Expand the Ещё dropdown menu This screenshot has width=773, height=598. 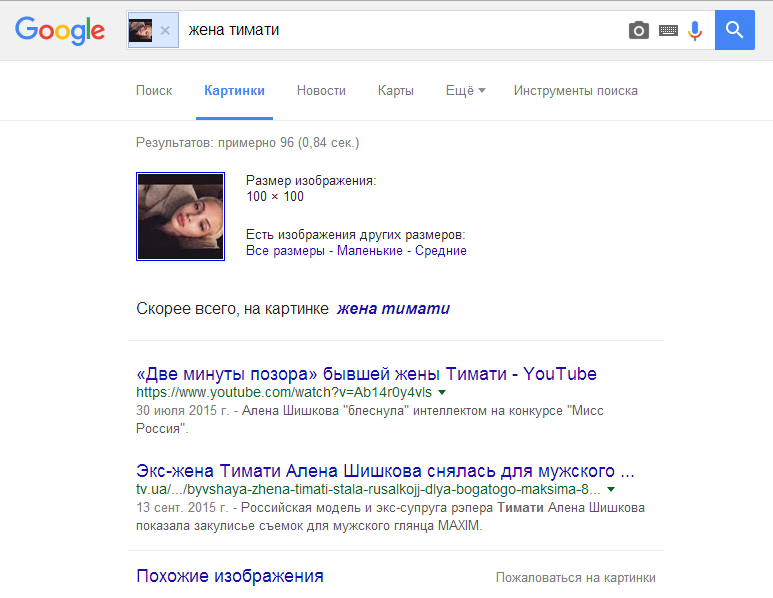(x=465, y=91)
